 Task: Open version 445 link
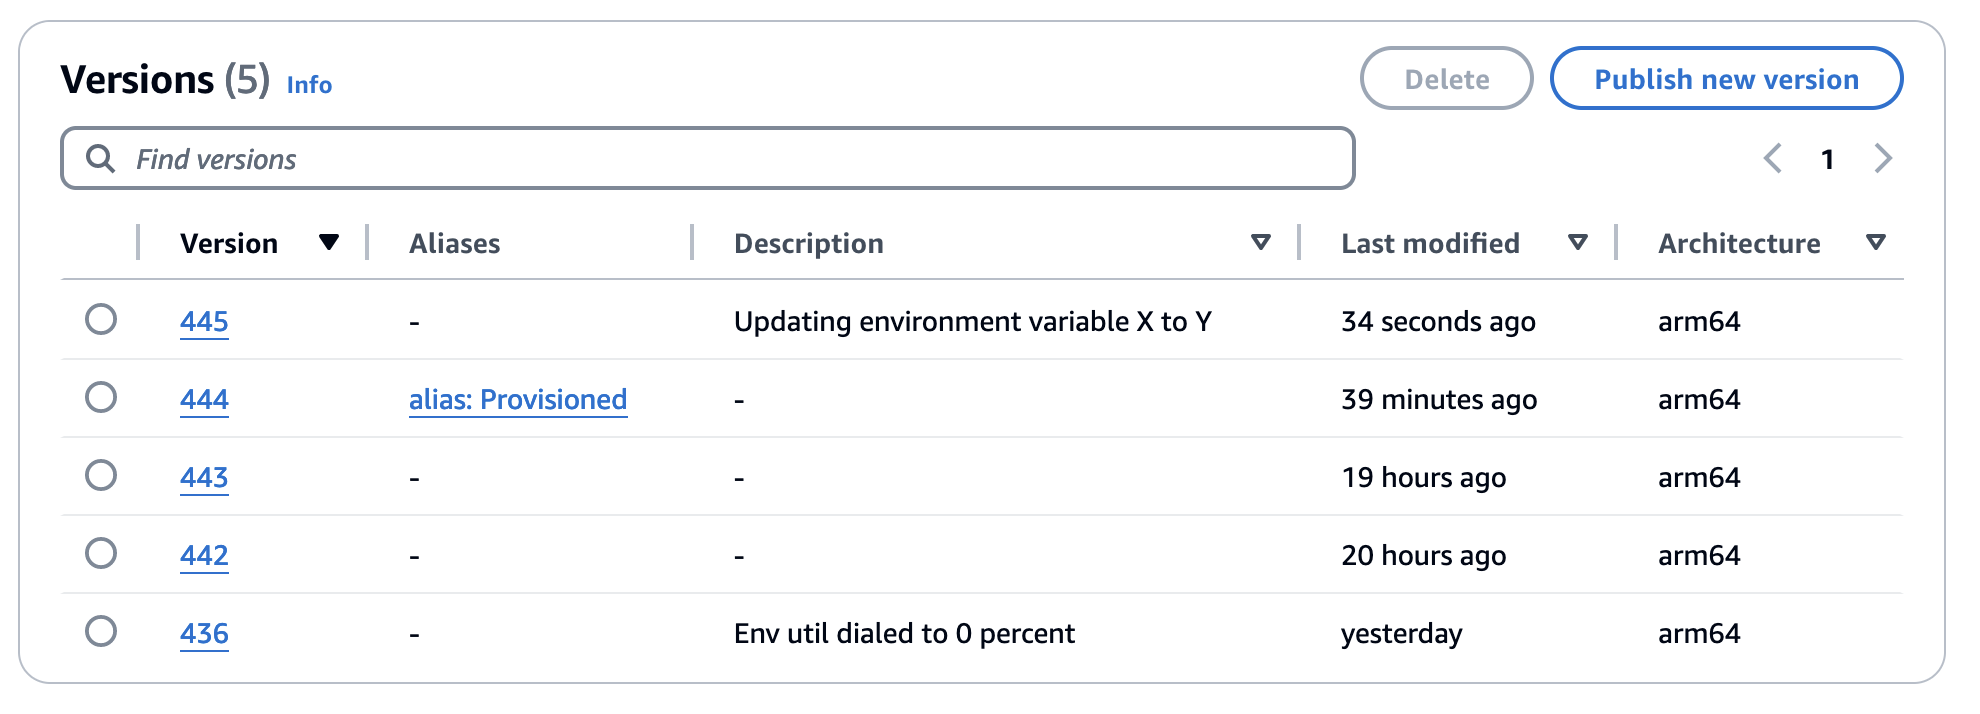tap(204, 322)
